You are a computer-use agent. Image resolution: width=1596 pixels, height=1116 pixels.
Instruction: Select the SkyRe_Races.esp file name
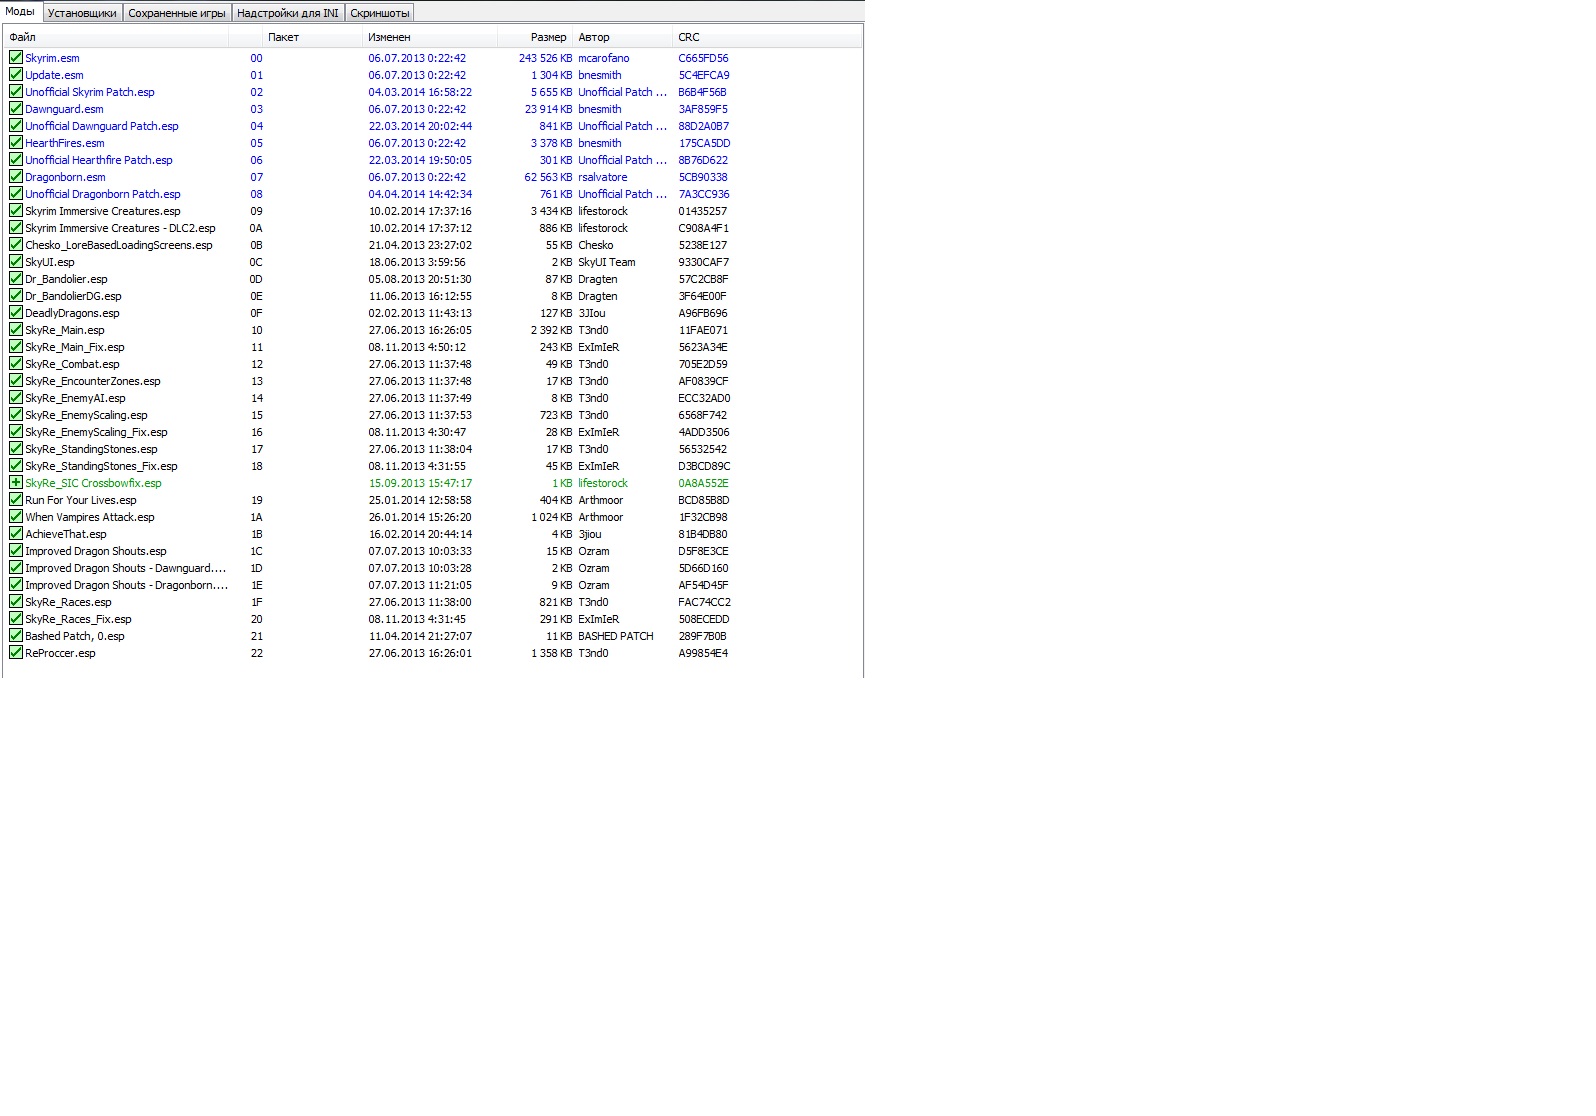click(68, 602)
